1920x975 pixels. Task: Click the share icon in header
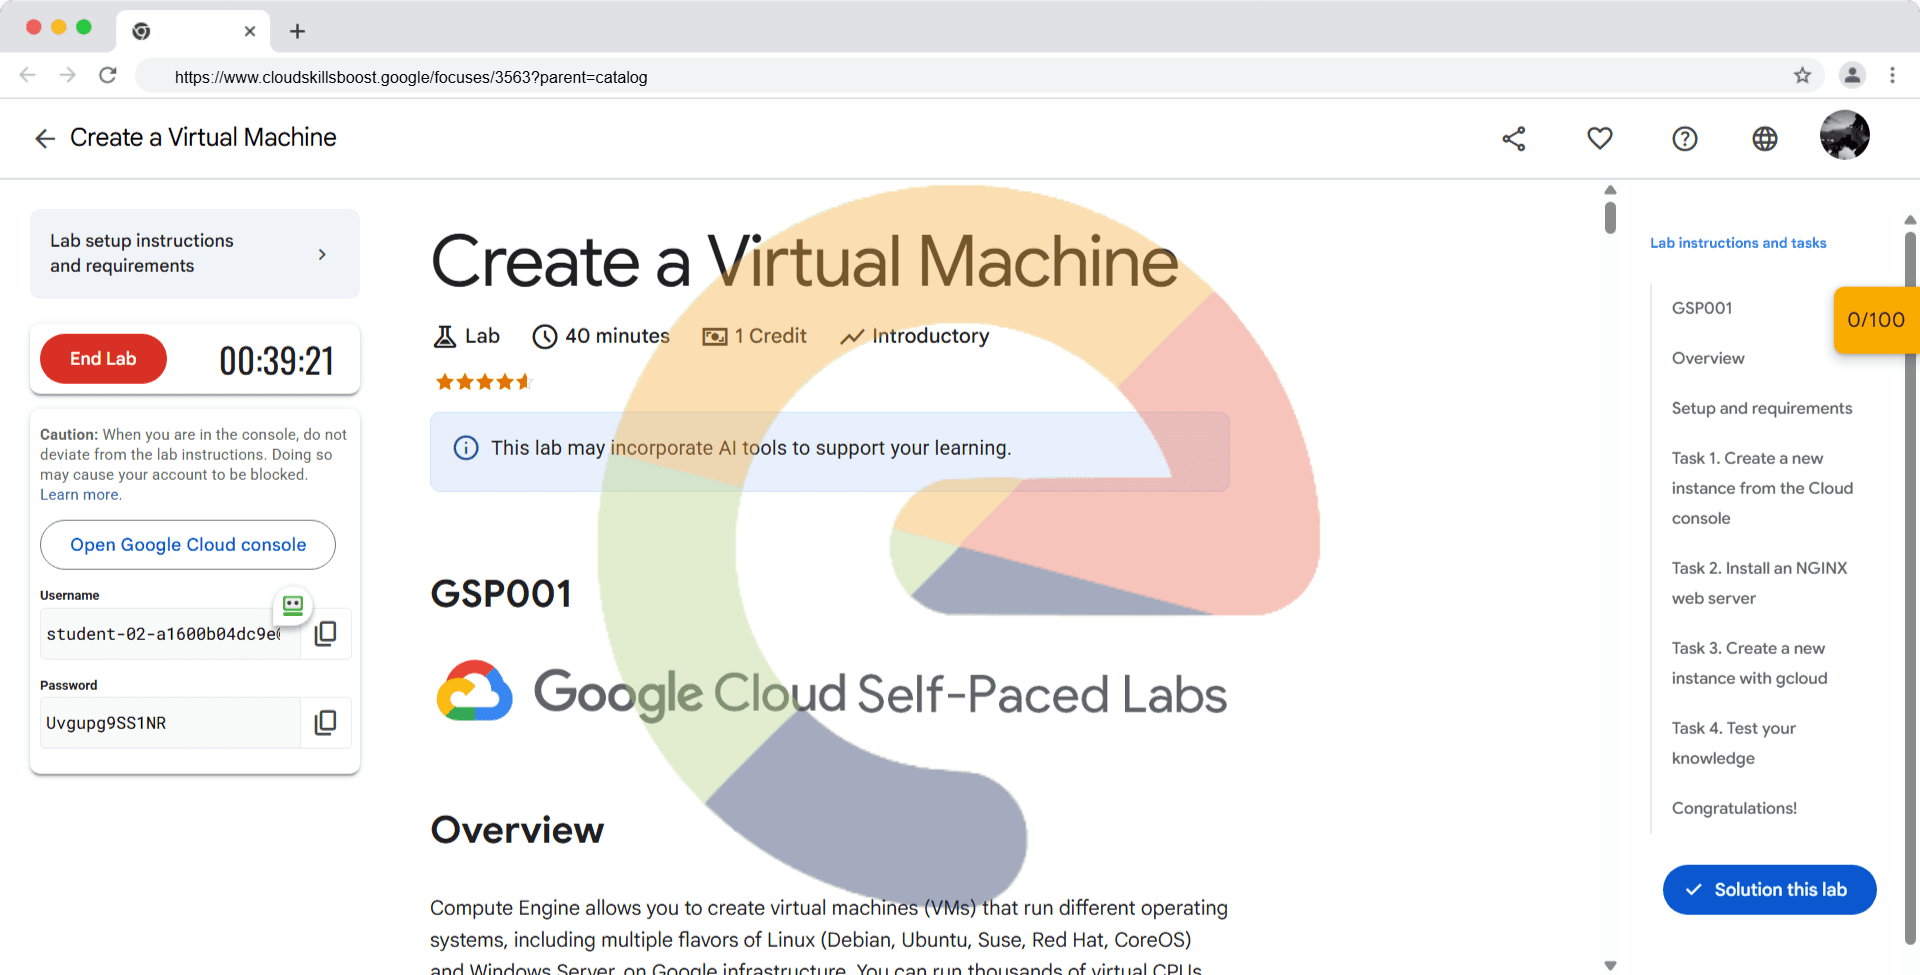1513,139
